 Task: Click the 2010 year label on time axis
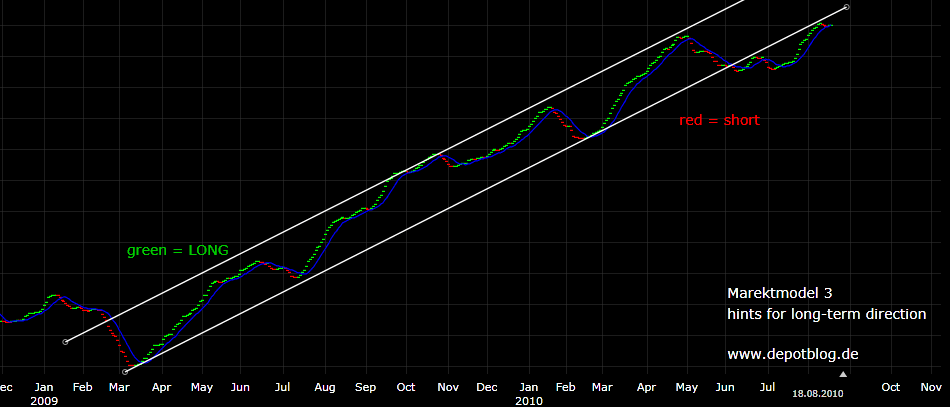tap(530, 400)
